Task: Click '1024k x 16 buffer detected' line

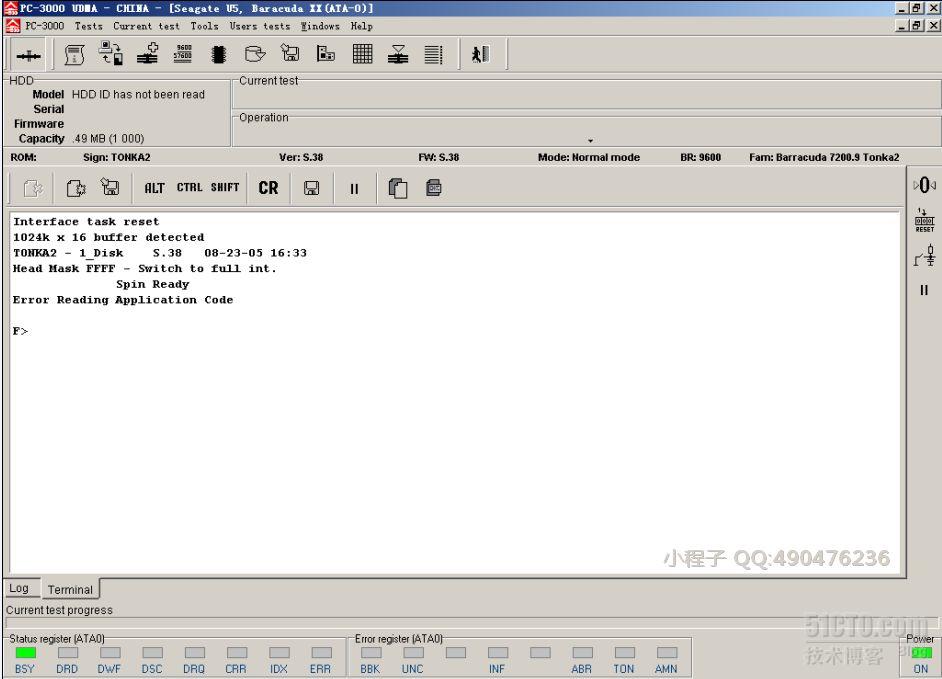Action: tap(109, 237)
